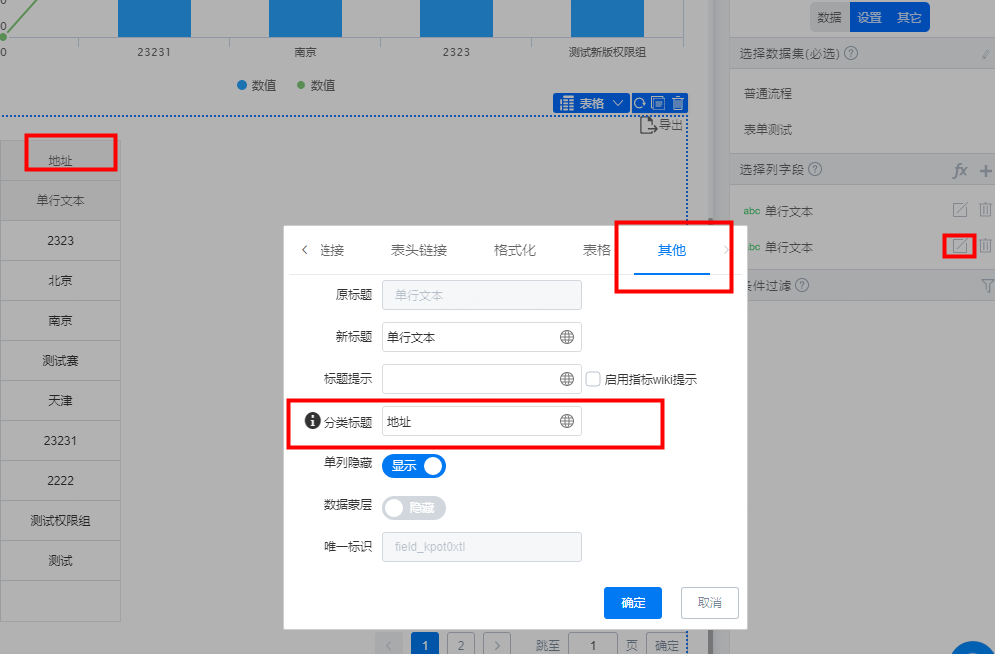Click globe icon in 标题提示 field
The width and height of the screenshot is (995, 654).
567,379
